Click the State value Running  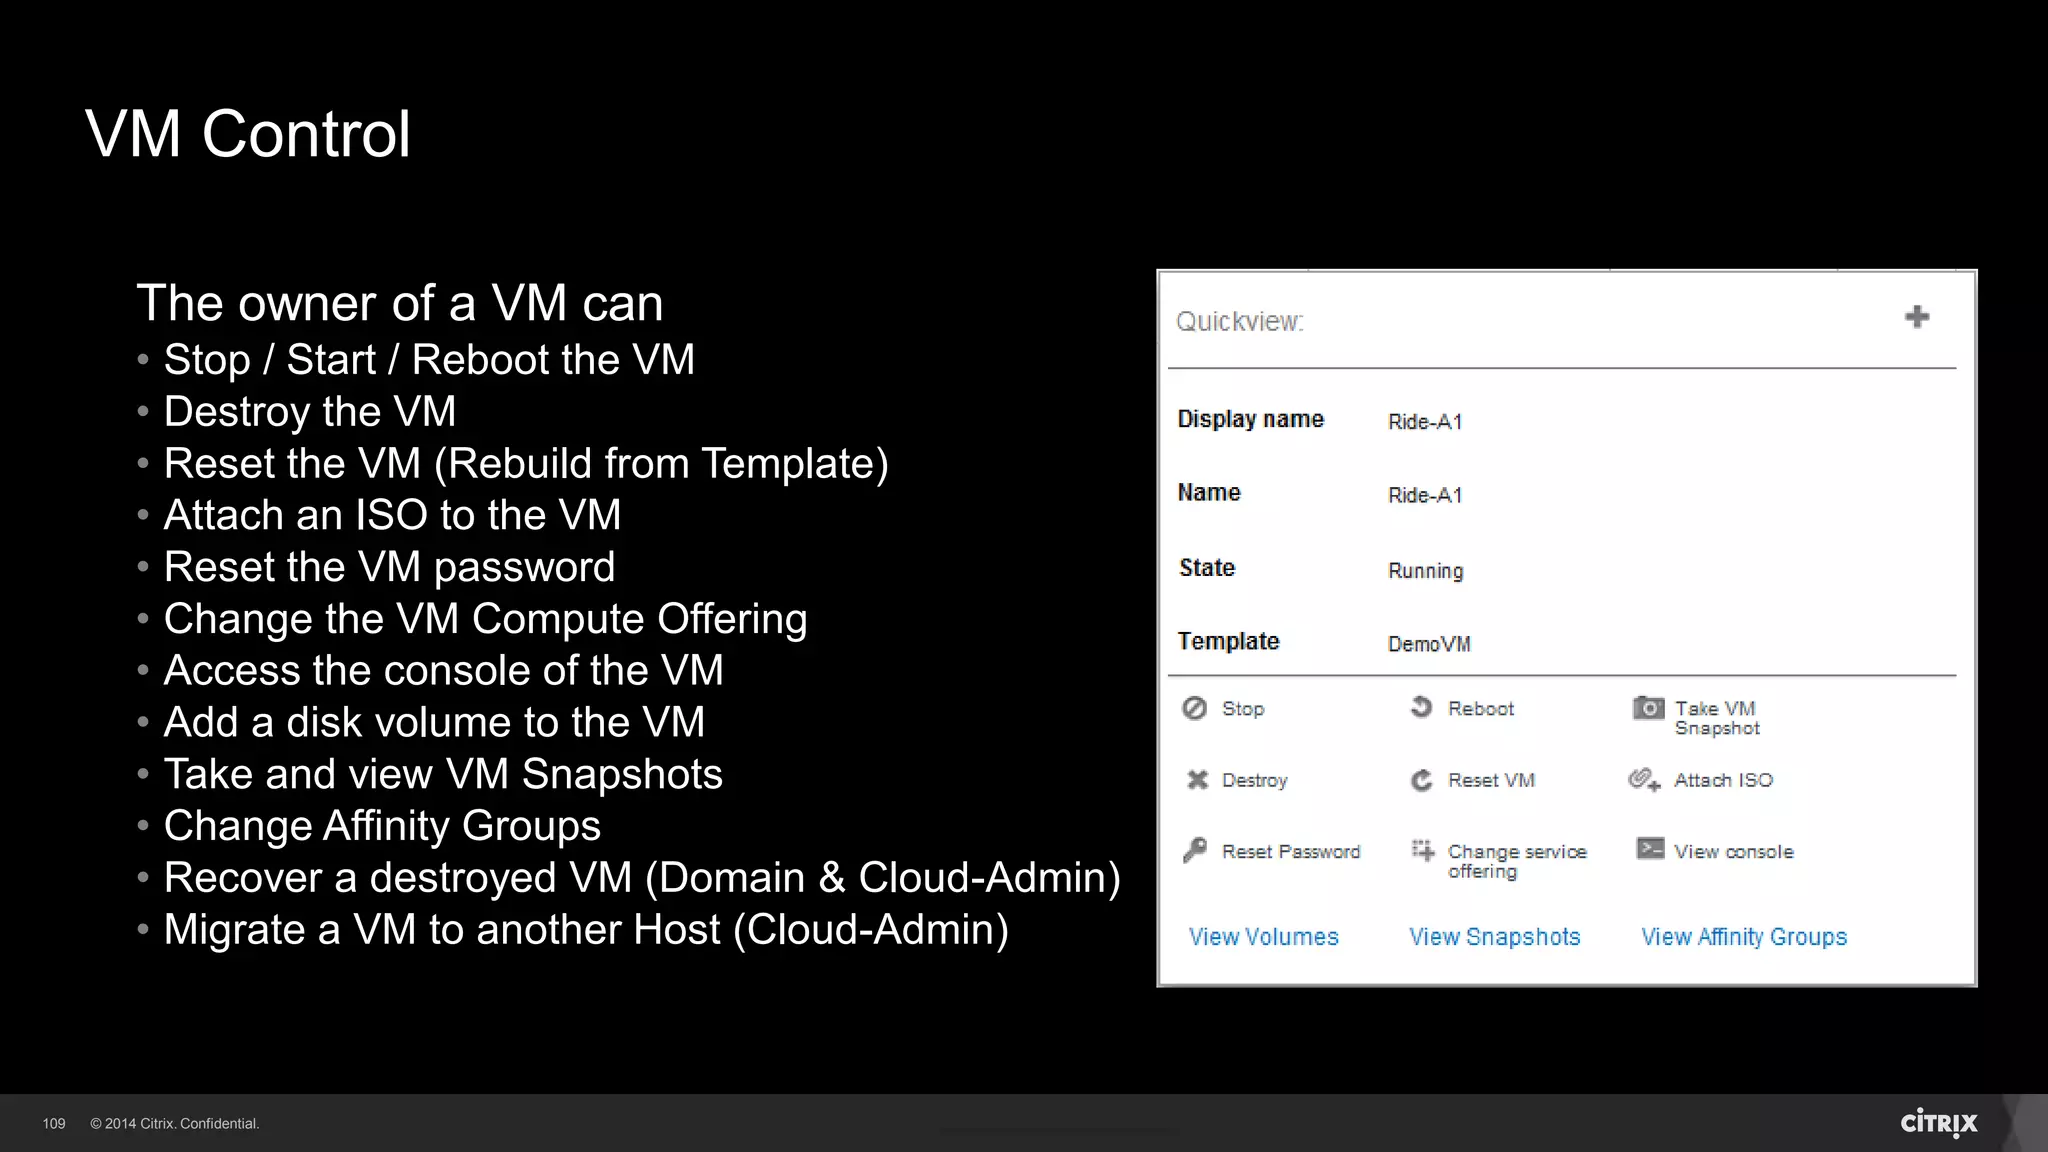pyautogui.click(x=1425, y=571)
